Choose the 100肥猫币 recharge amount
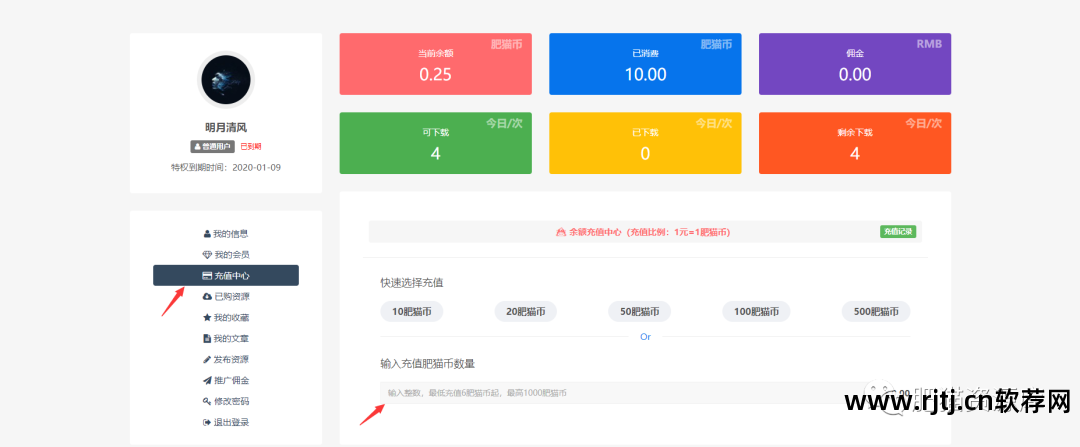Viewport: 1080px width, 447px height. (756, 312)
